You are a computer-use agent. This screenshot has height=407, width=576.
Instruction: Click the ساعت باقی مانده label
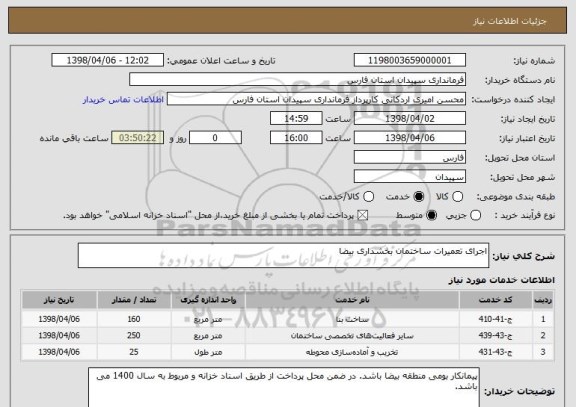coord(74,138)
